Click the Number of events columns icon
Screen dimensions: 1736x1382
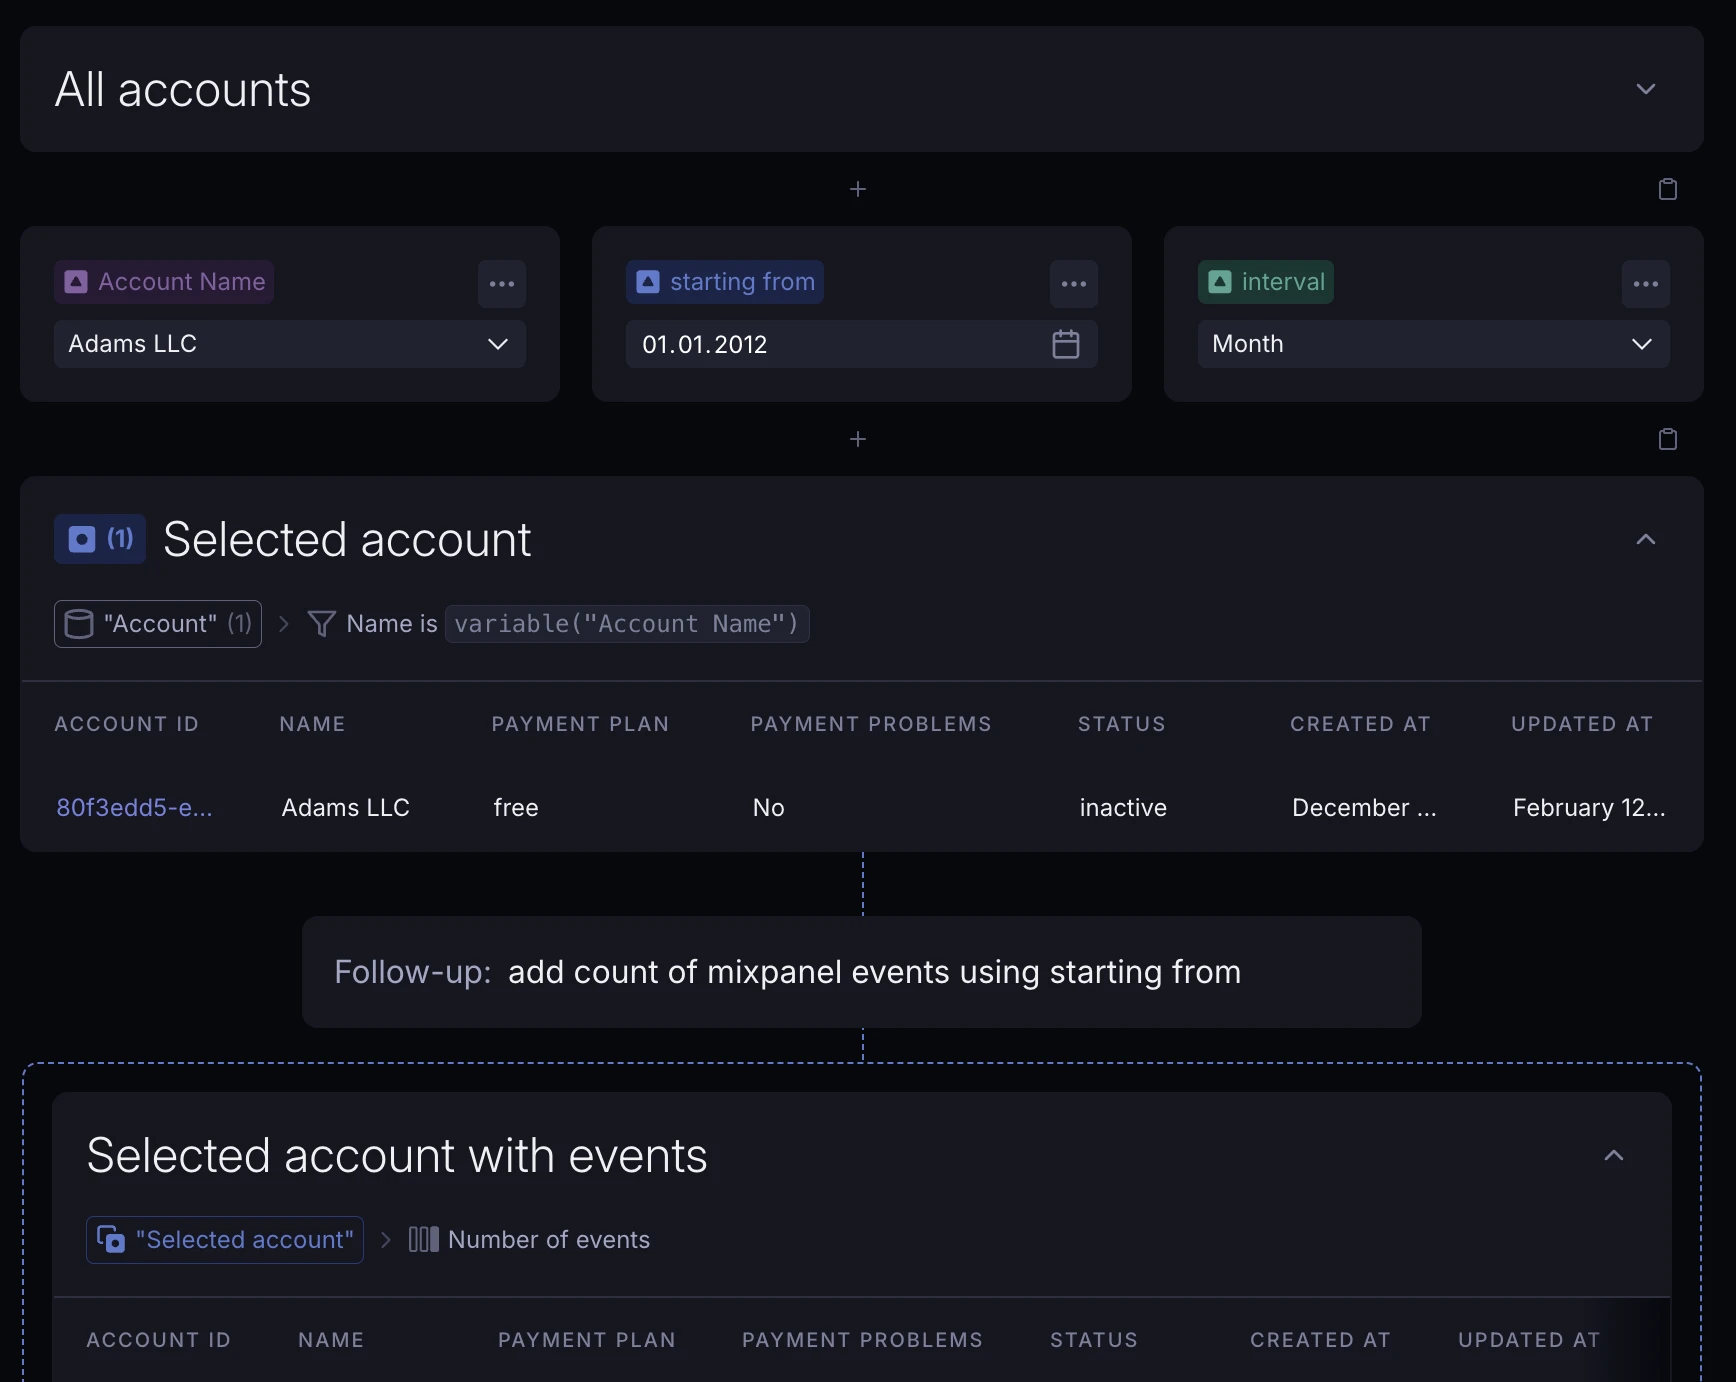pos(423,1240)
